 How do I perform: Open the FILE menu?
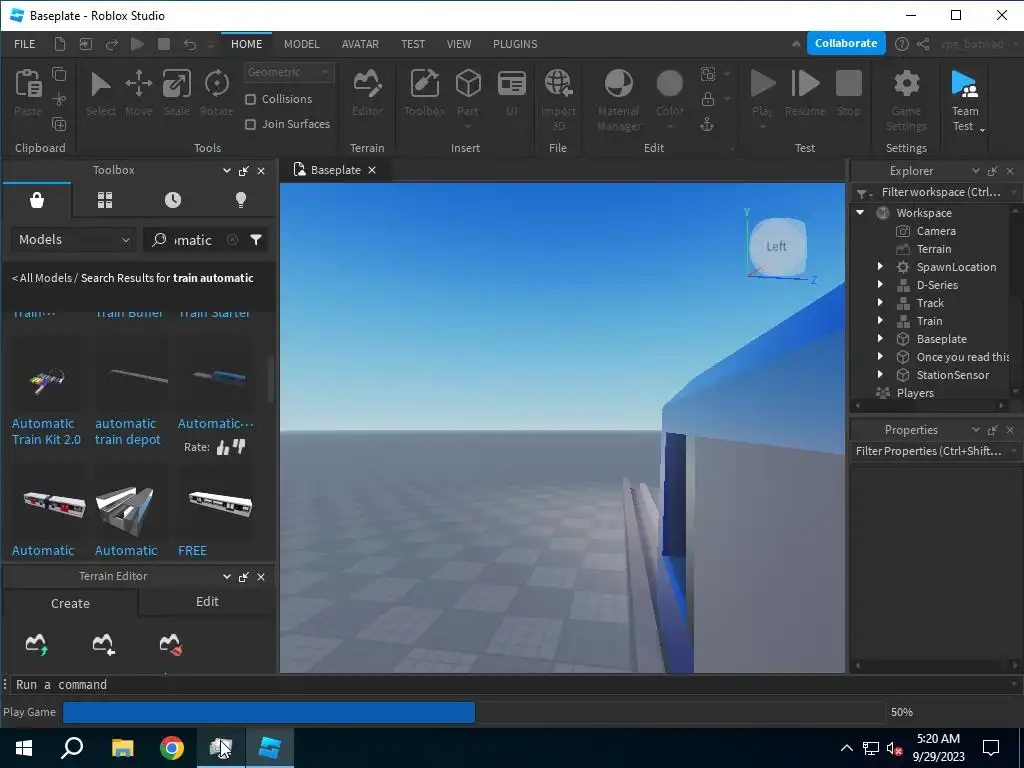click(x=25, y=44)
